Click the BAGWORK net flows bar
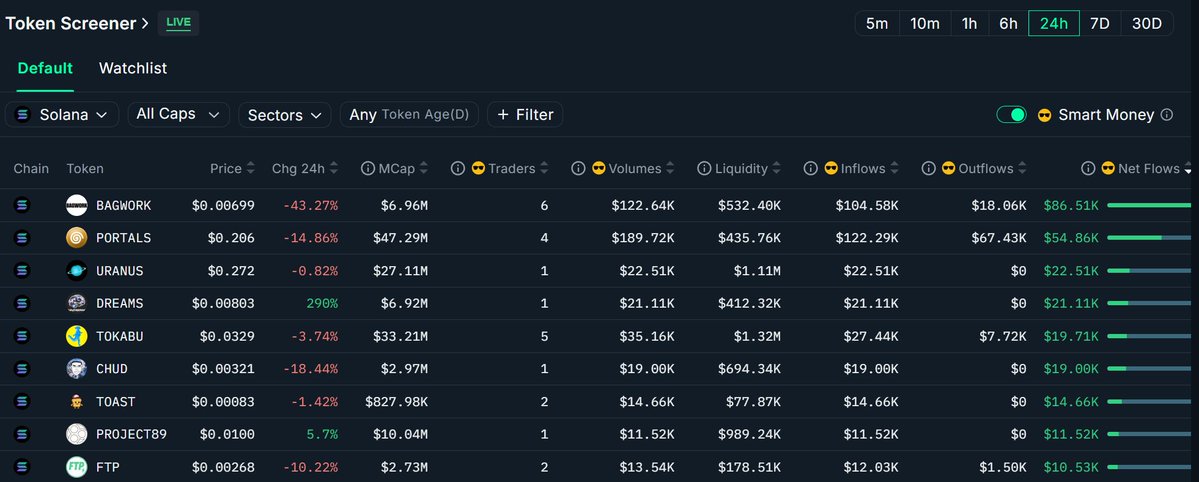The height and width of the screenshot is (482, 1199). click(1150, 206)
